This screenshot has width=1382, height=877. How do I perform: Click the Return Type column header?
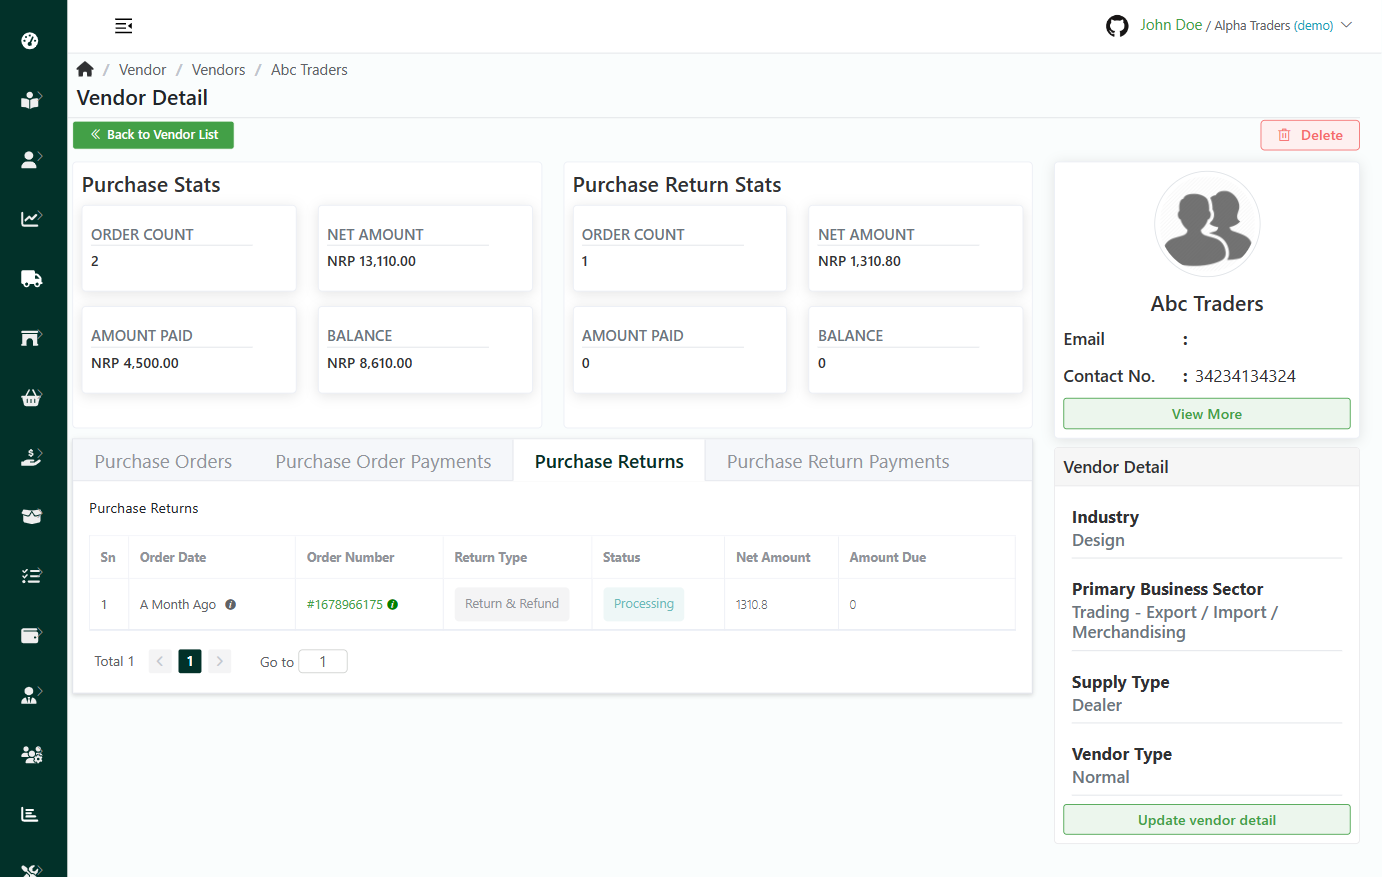pos(491,557)
